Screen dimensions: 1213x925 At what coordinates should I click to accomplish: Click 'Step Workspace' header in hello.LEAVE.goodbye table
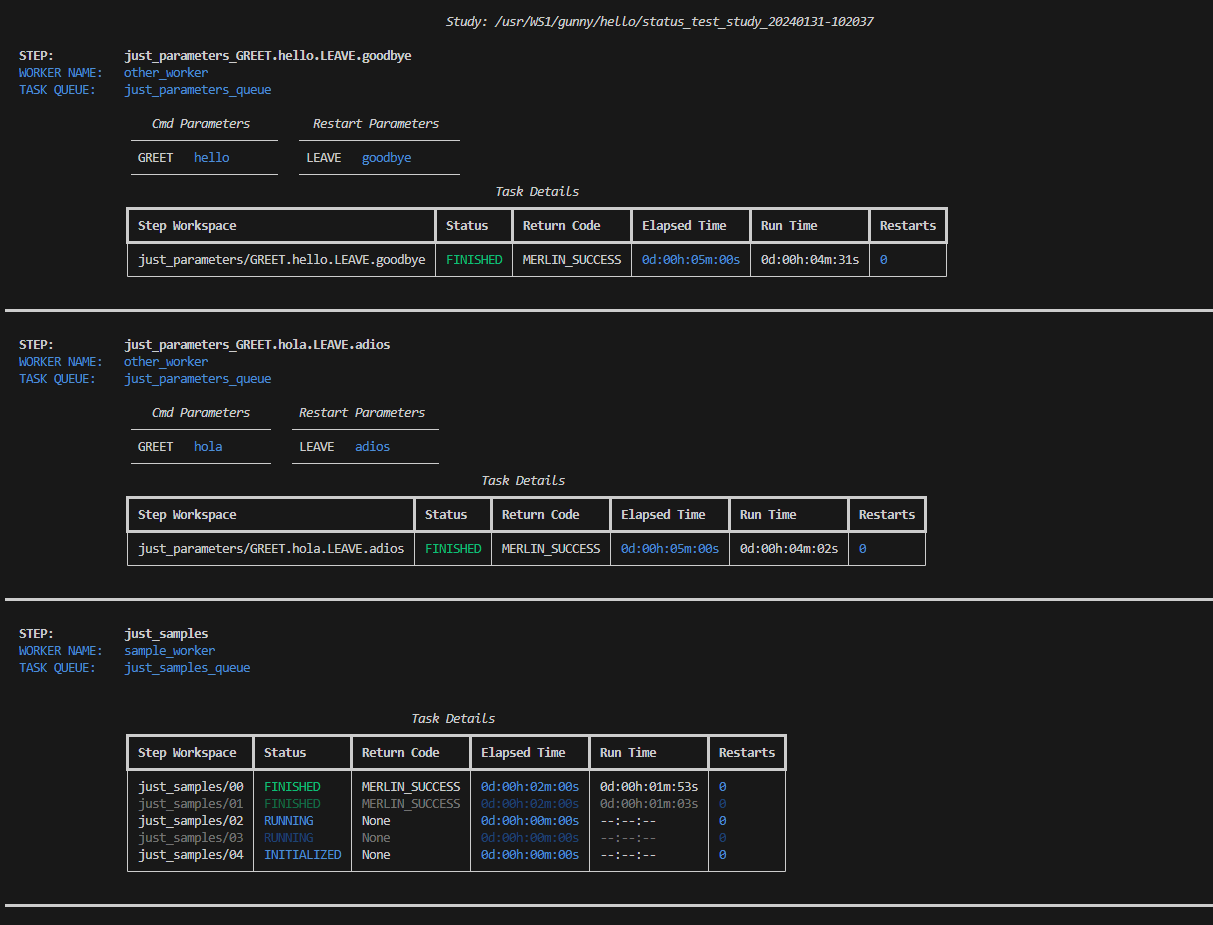(x=187, y=226)
